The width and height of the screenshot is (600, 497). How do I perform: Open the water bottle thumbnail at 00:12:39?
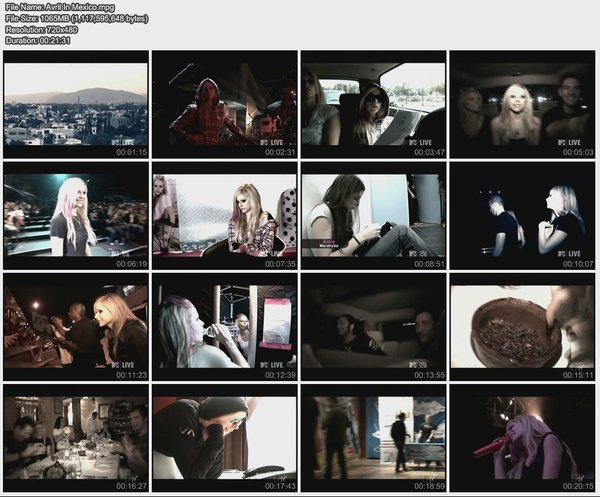[x=225, y=327]
